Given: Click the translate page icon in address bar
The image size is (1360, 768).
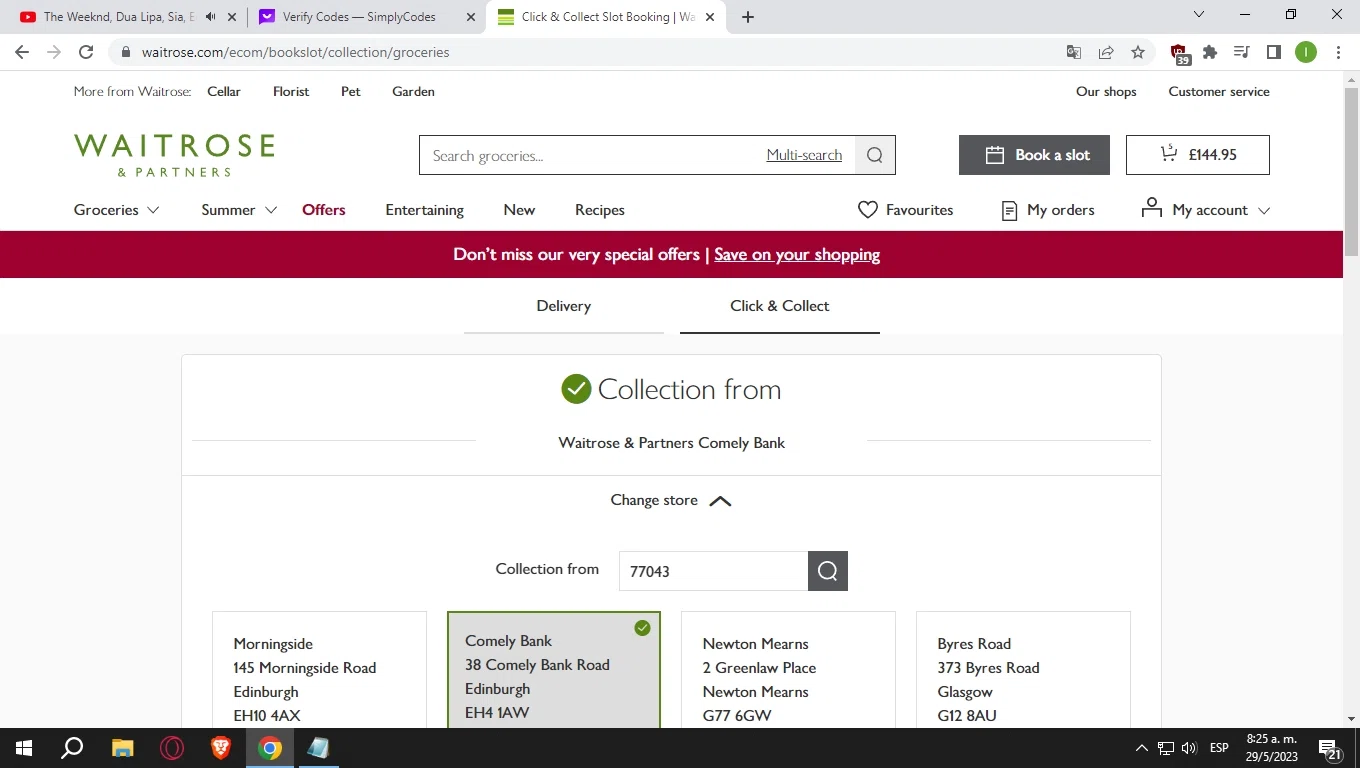Looking at the screenshot, I should coord(1073,52).
